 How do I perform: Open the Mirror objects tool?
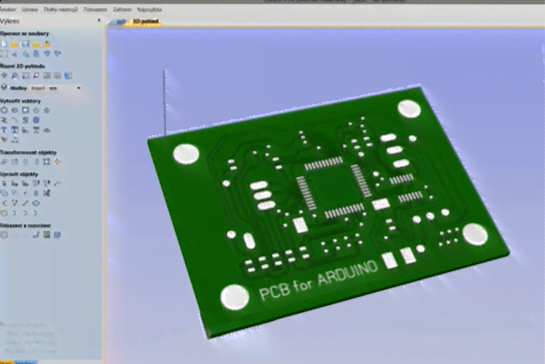pyautogui.click(x=36, y=162)
